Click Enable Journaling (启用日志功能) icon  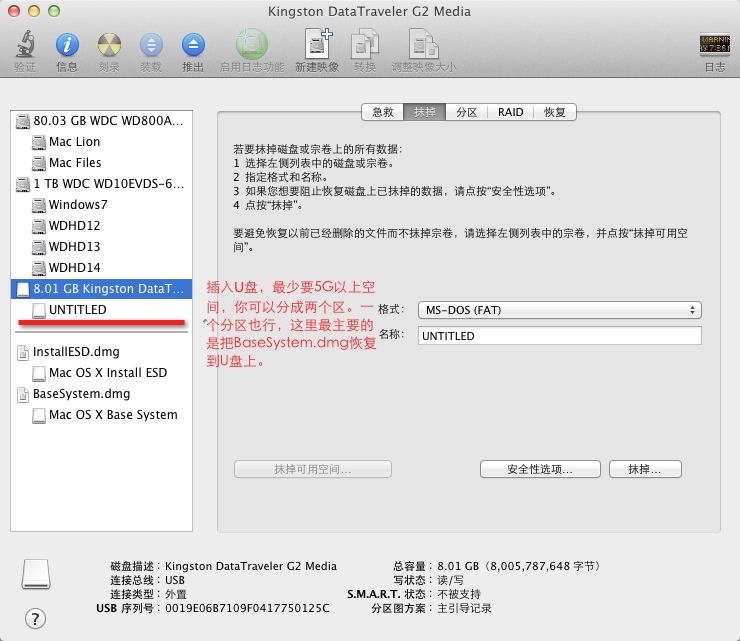point(252,44)
